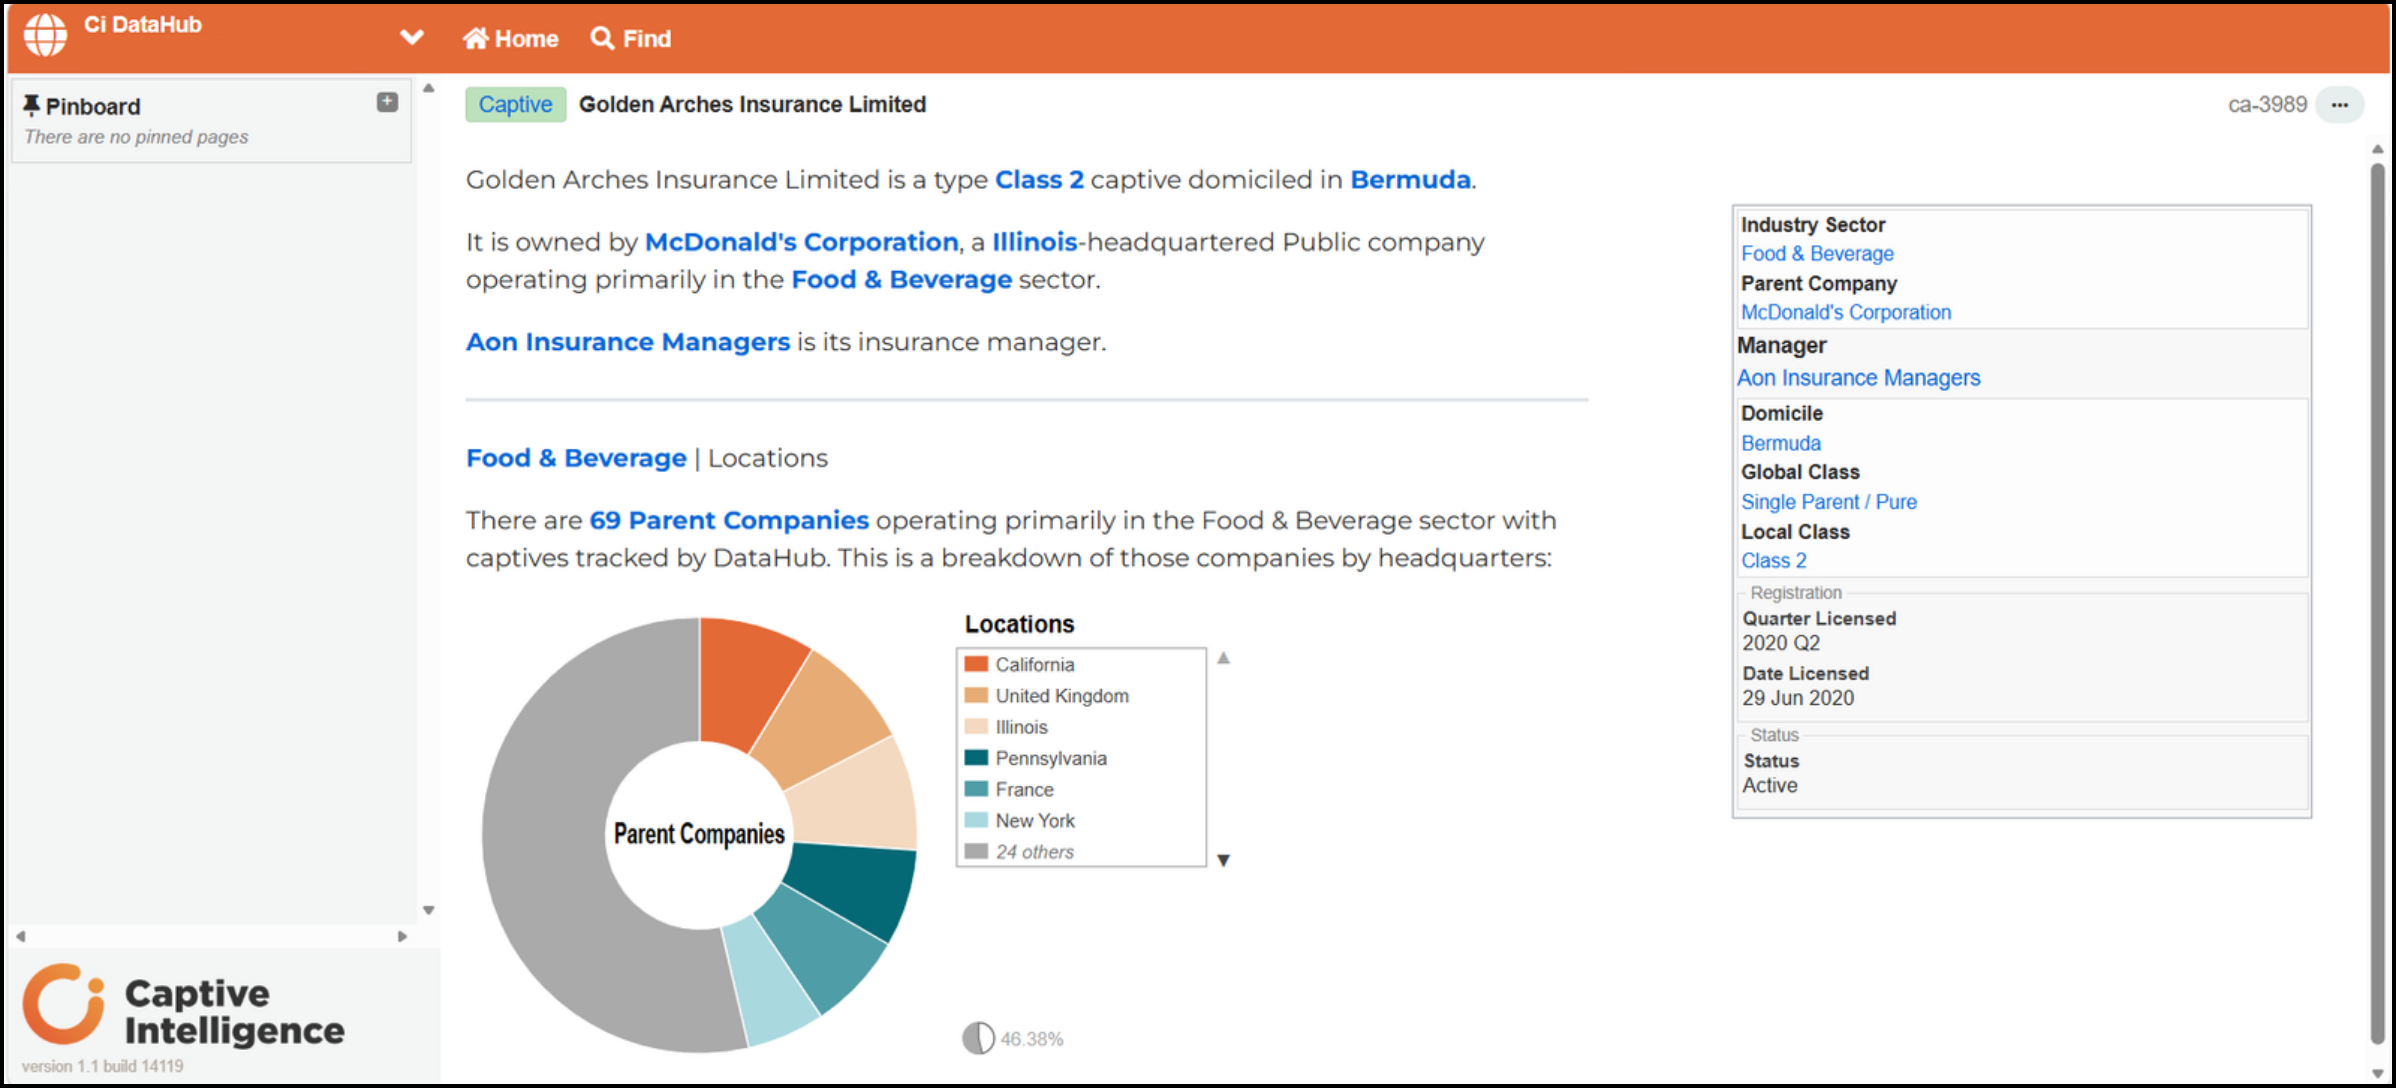Click the Pennsylvania teal legend swatch
Screen dimensions: 2396x1088
(976, 758)
